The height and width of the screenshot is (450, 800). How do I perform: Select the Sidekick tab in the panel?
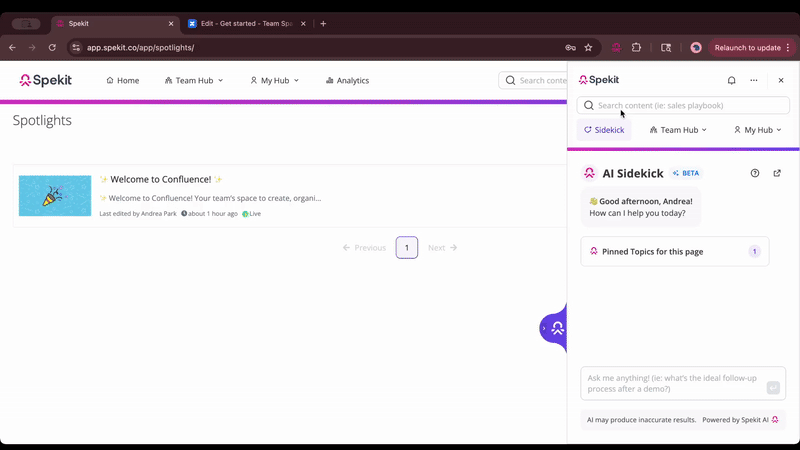coord(604,130)
